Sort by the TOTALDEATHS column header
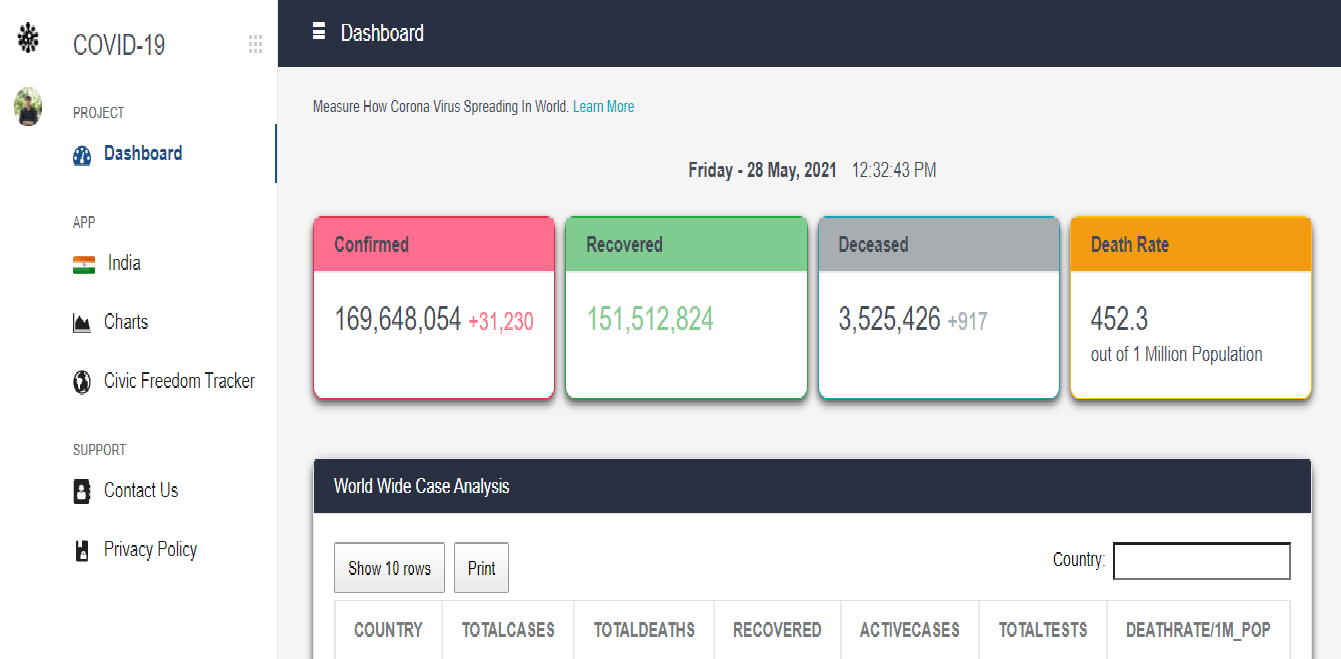 pos(644,630)
